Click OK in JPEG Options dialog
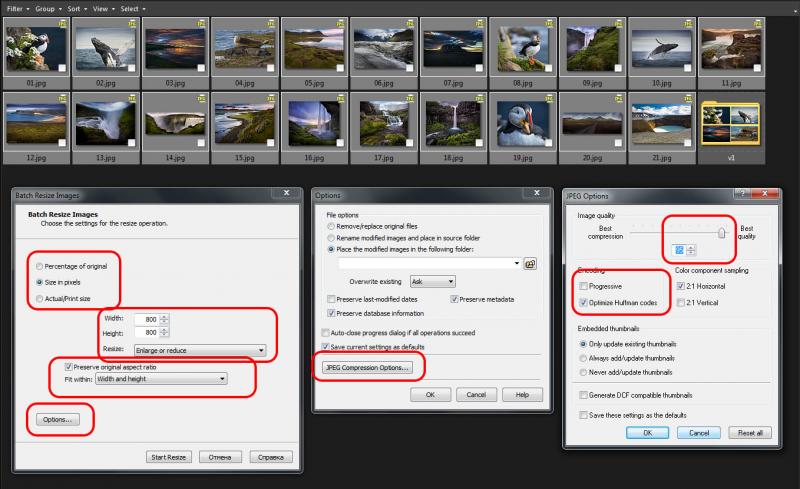 tap(647, 433)
